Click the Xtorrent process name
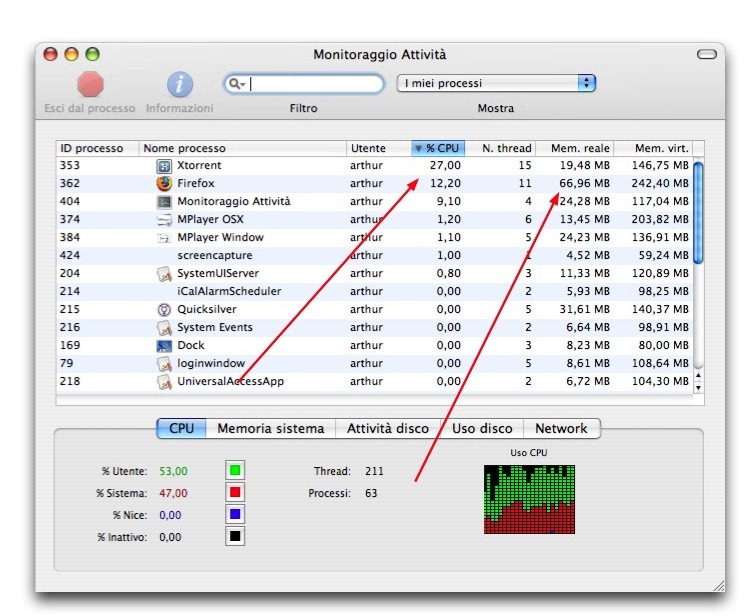 (199, 166)
